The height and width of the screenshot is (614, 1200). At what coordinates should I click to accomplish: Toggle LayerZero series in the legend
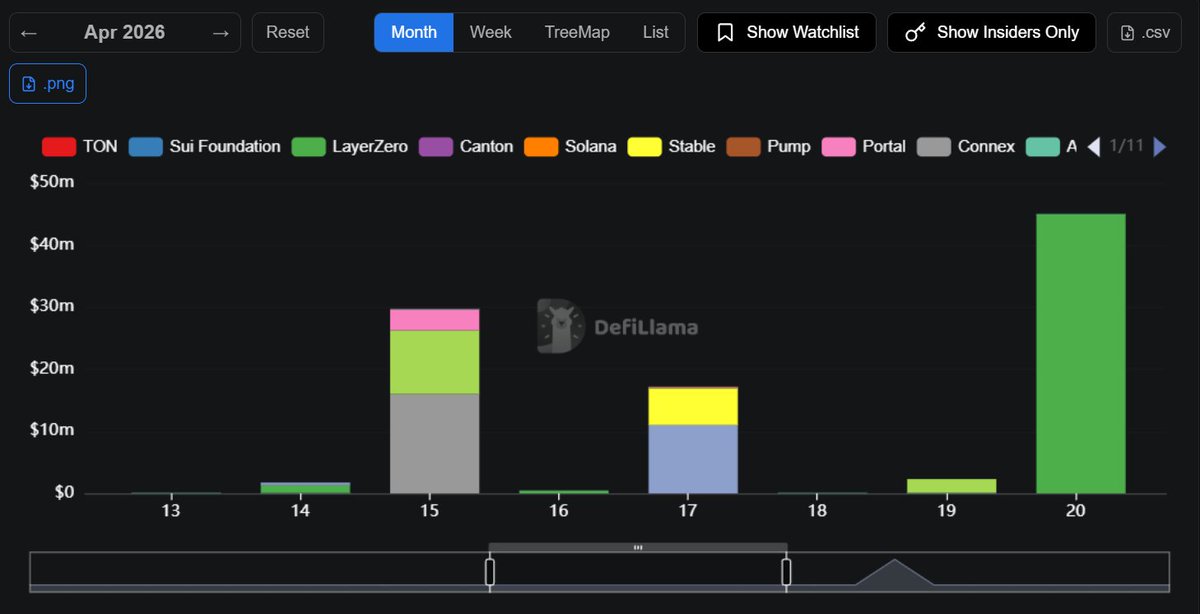pyautogui.click(x=350, y=147)
